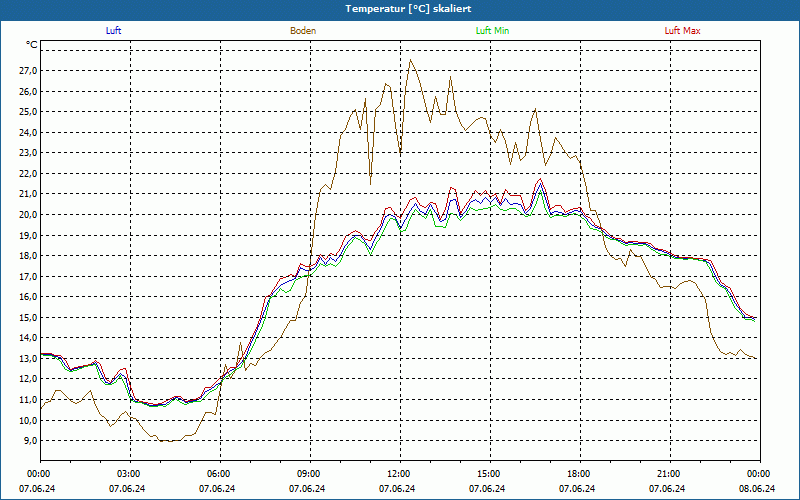Click the 23,0 y-axis value label
This screenshot has height=500, width=800.
pos(27,153)
